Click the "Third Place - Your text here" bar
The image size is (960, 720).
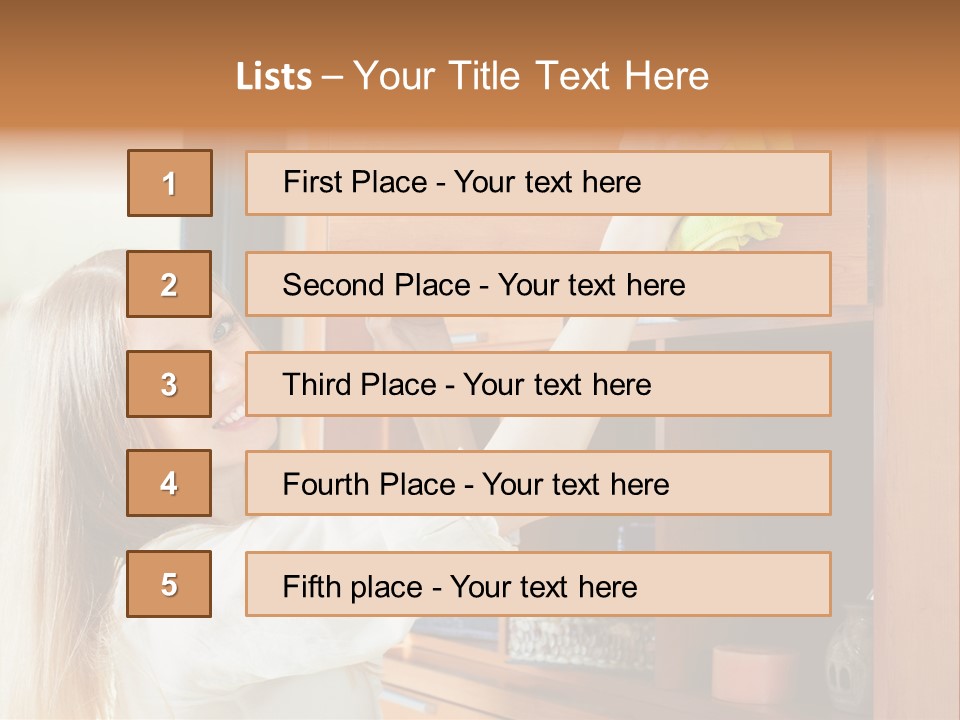[538, 384]
